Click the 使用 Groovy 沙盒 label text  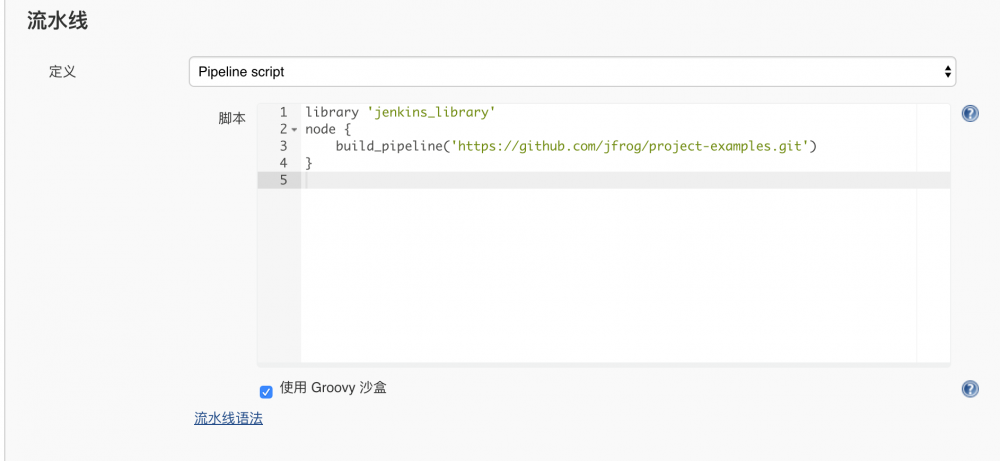(333, 388)
